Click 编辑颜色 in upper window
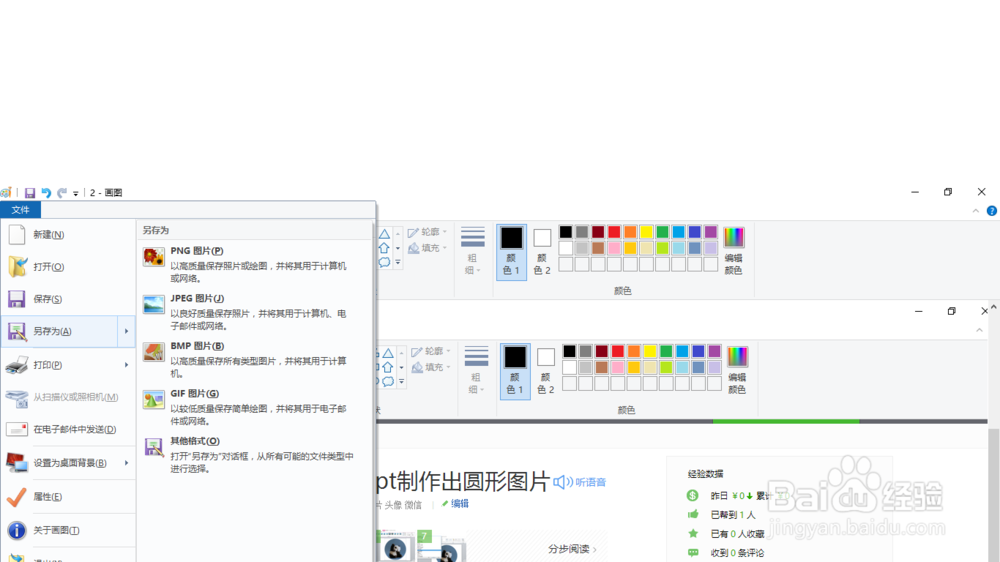Image resolution: width=1000 pixels, height=562 pixels. tap(733, 251)
